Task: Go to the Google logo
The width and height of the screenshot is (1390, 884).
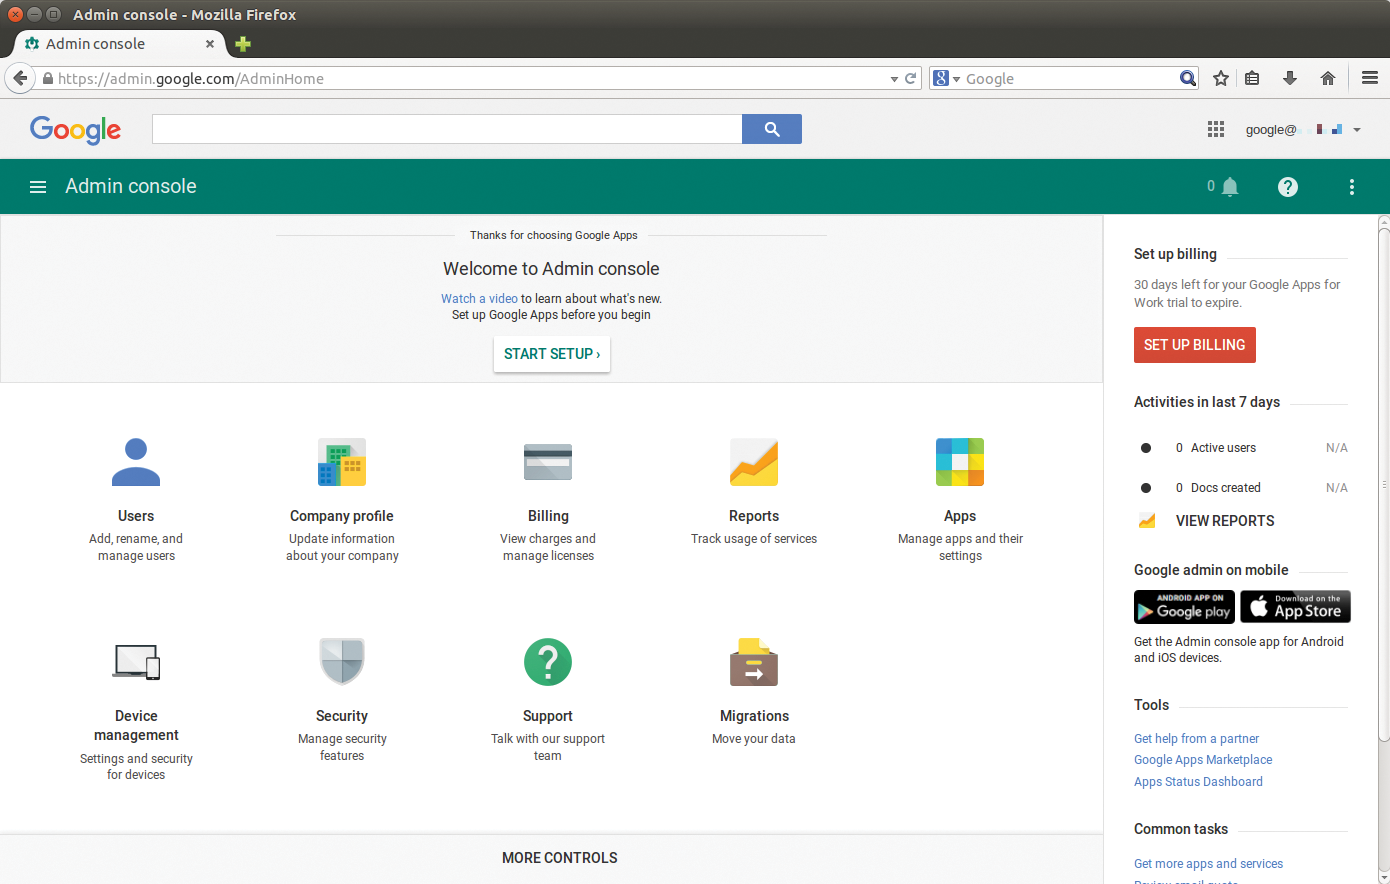Action: [75, 130]
